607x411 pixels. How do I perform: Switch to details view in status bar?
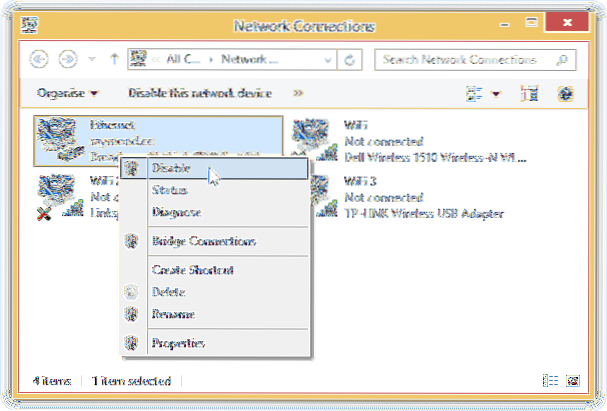(x=550, y=381)
